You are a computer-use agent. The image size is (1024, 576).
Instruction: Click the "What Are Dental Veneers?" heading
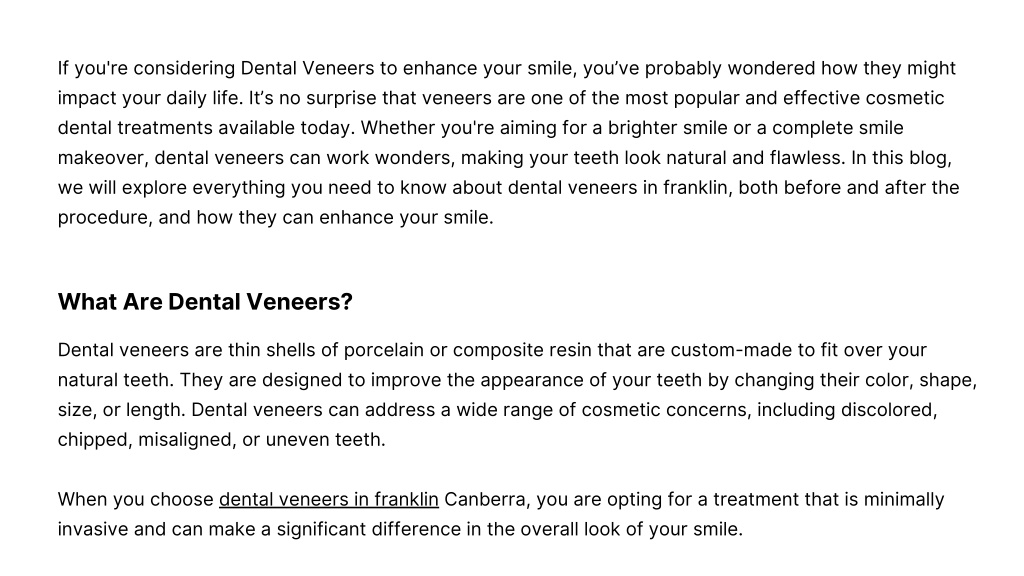205,302
